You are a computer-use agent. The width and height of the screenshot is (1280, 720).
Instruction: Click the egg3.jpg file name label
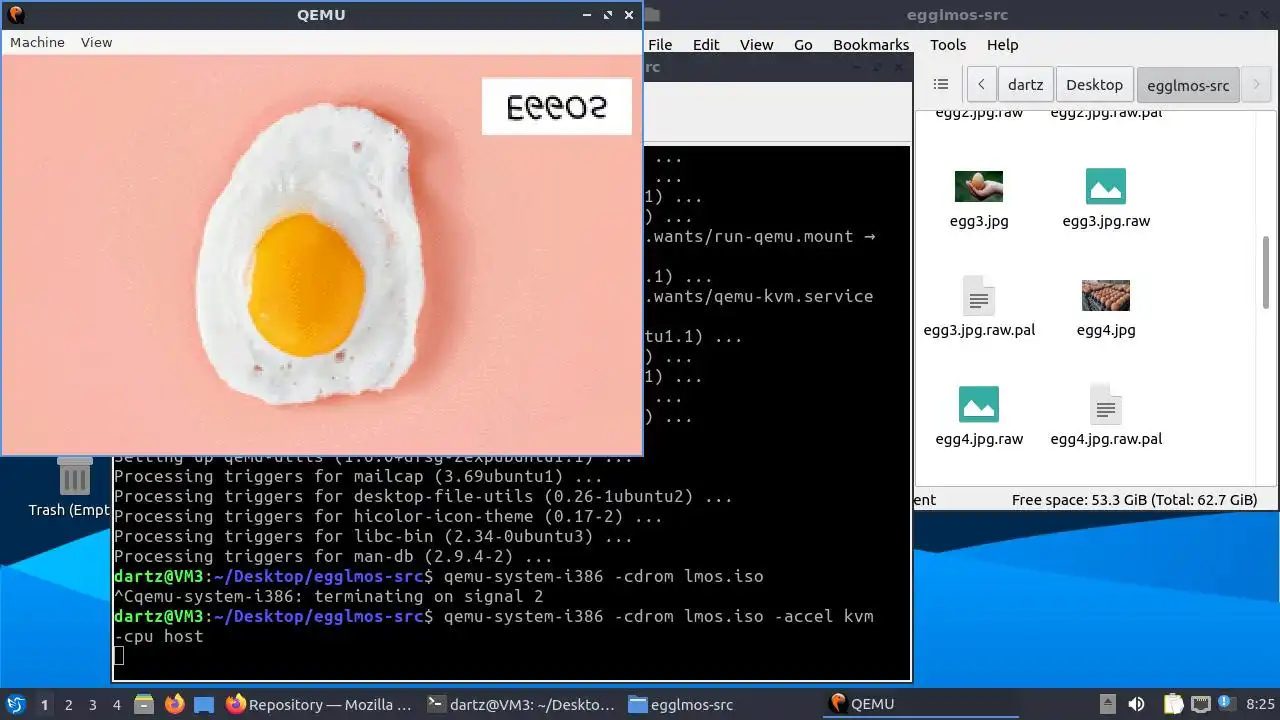point(979,221)
